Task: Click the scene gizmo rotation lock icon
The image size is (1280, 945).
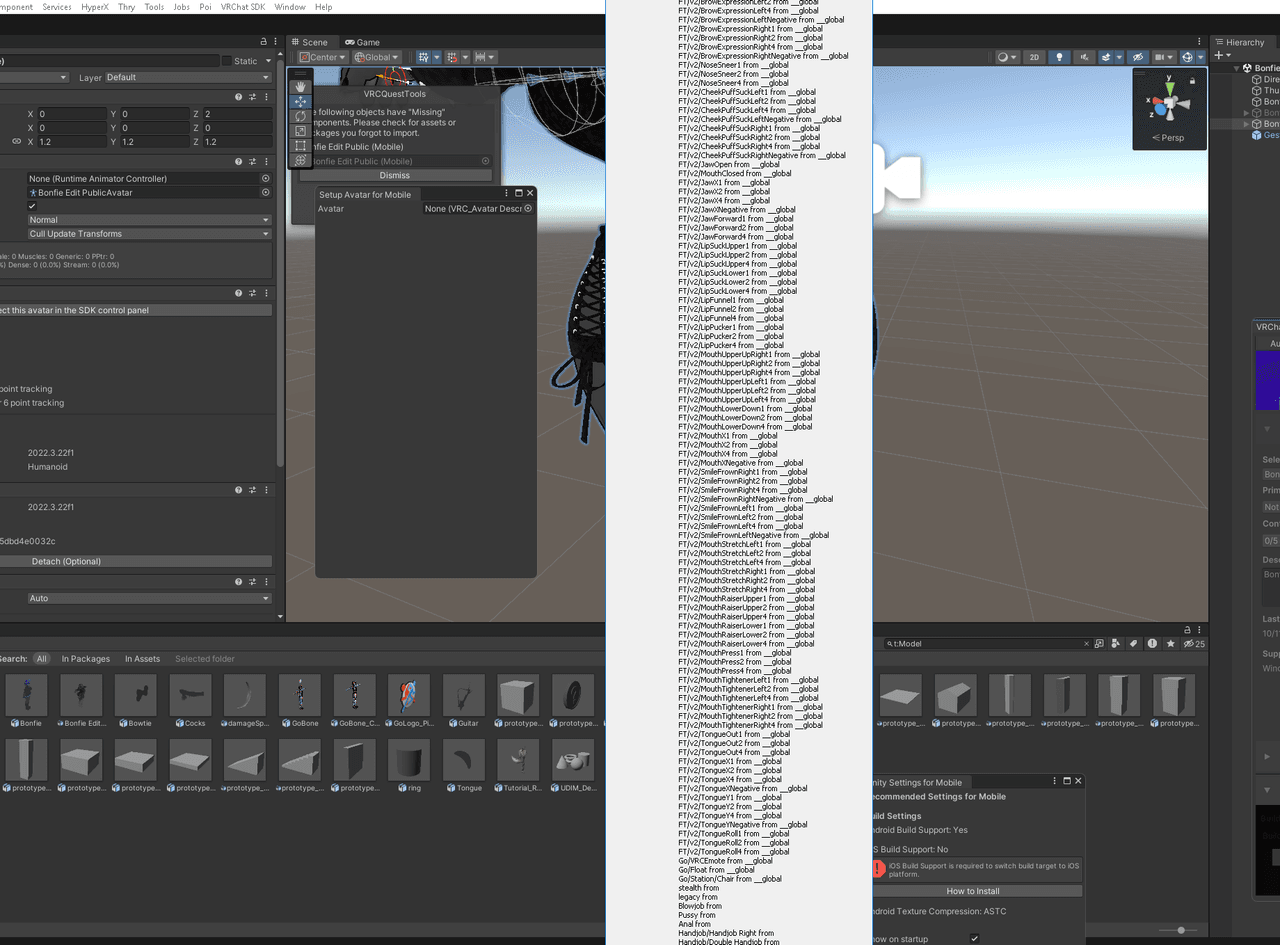Action: pos(1192,80)
